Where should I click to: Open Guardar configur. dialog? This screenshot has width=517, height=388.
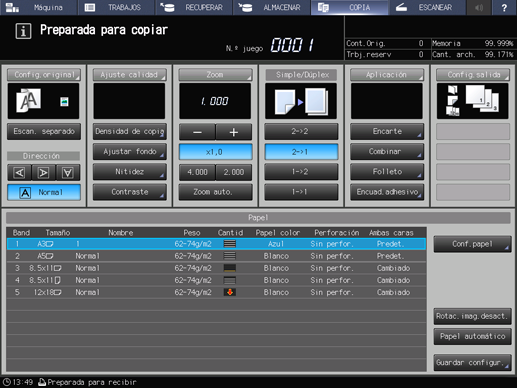point(472,362)
